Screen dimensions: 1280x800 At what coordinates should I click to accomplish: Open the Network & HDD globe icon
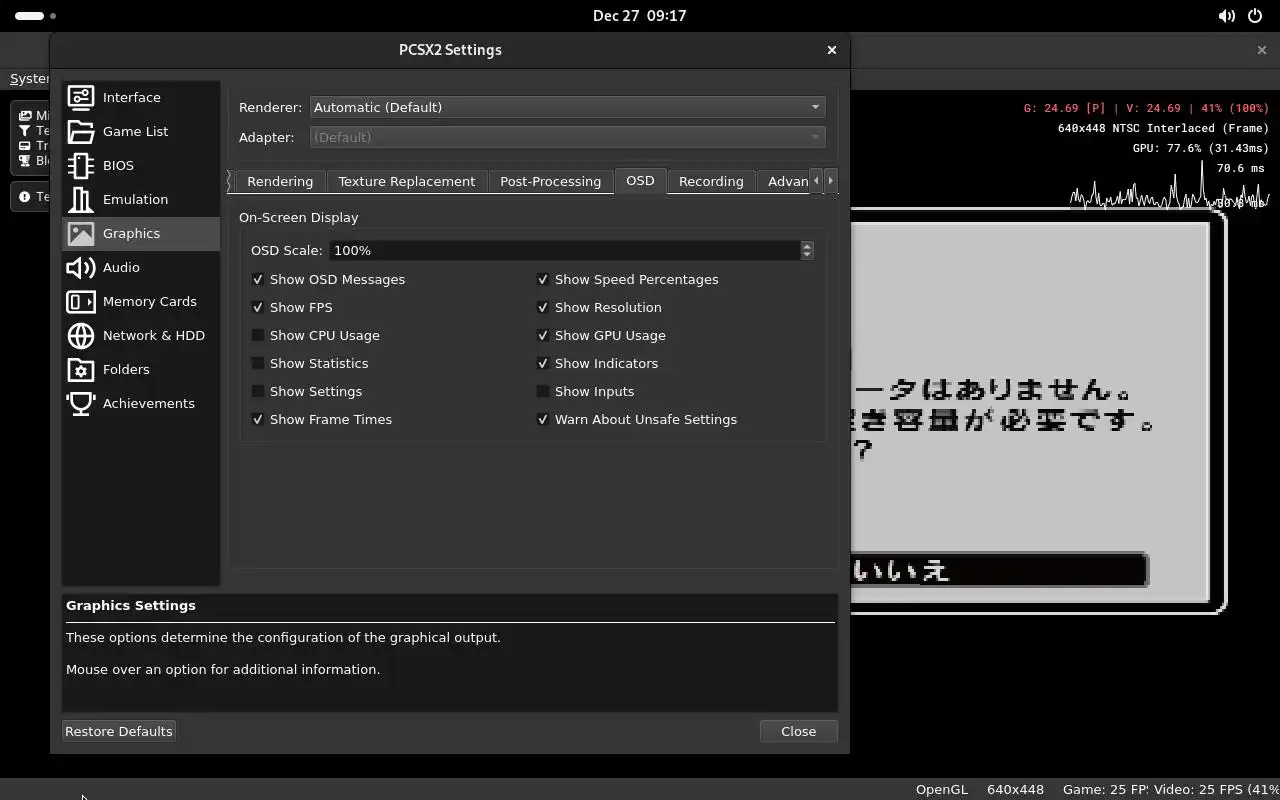coord(81,335)
